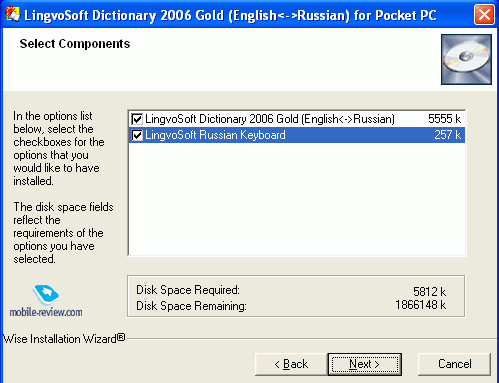Click the Disk Space Required label

point(188,290)
